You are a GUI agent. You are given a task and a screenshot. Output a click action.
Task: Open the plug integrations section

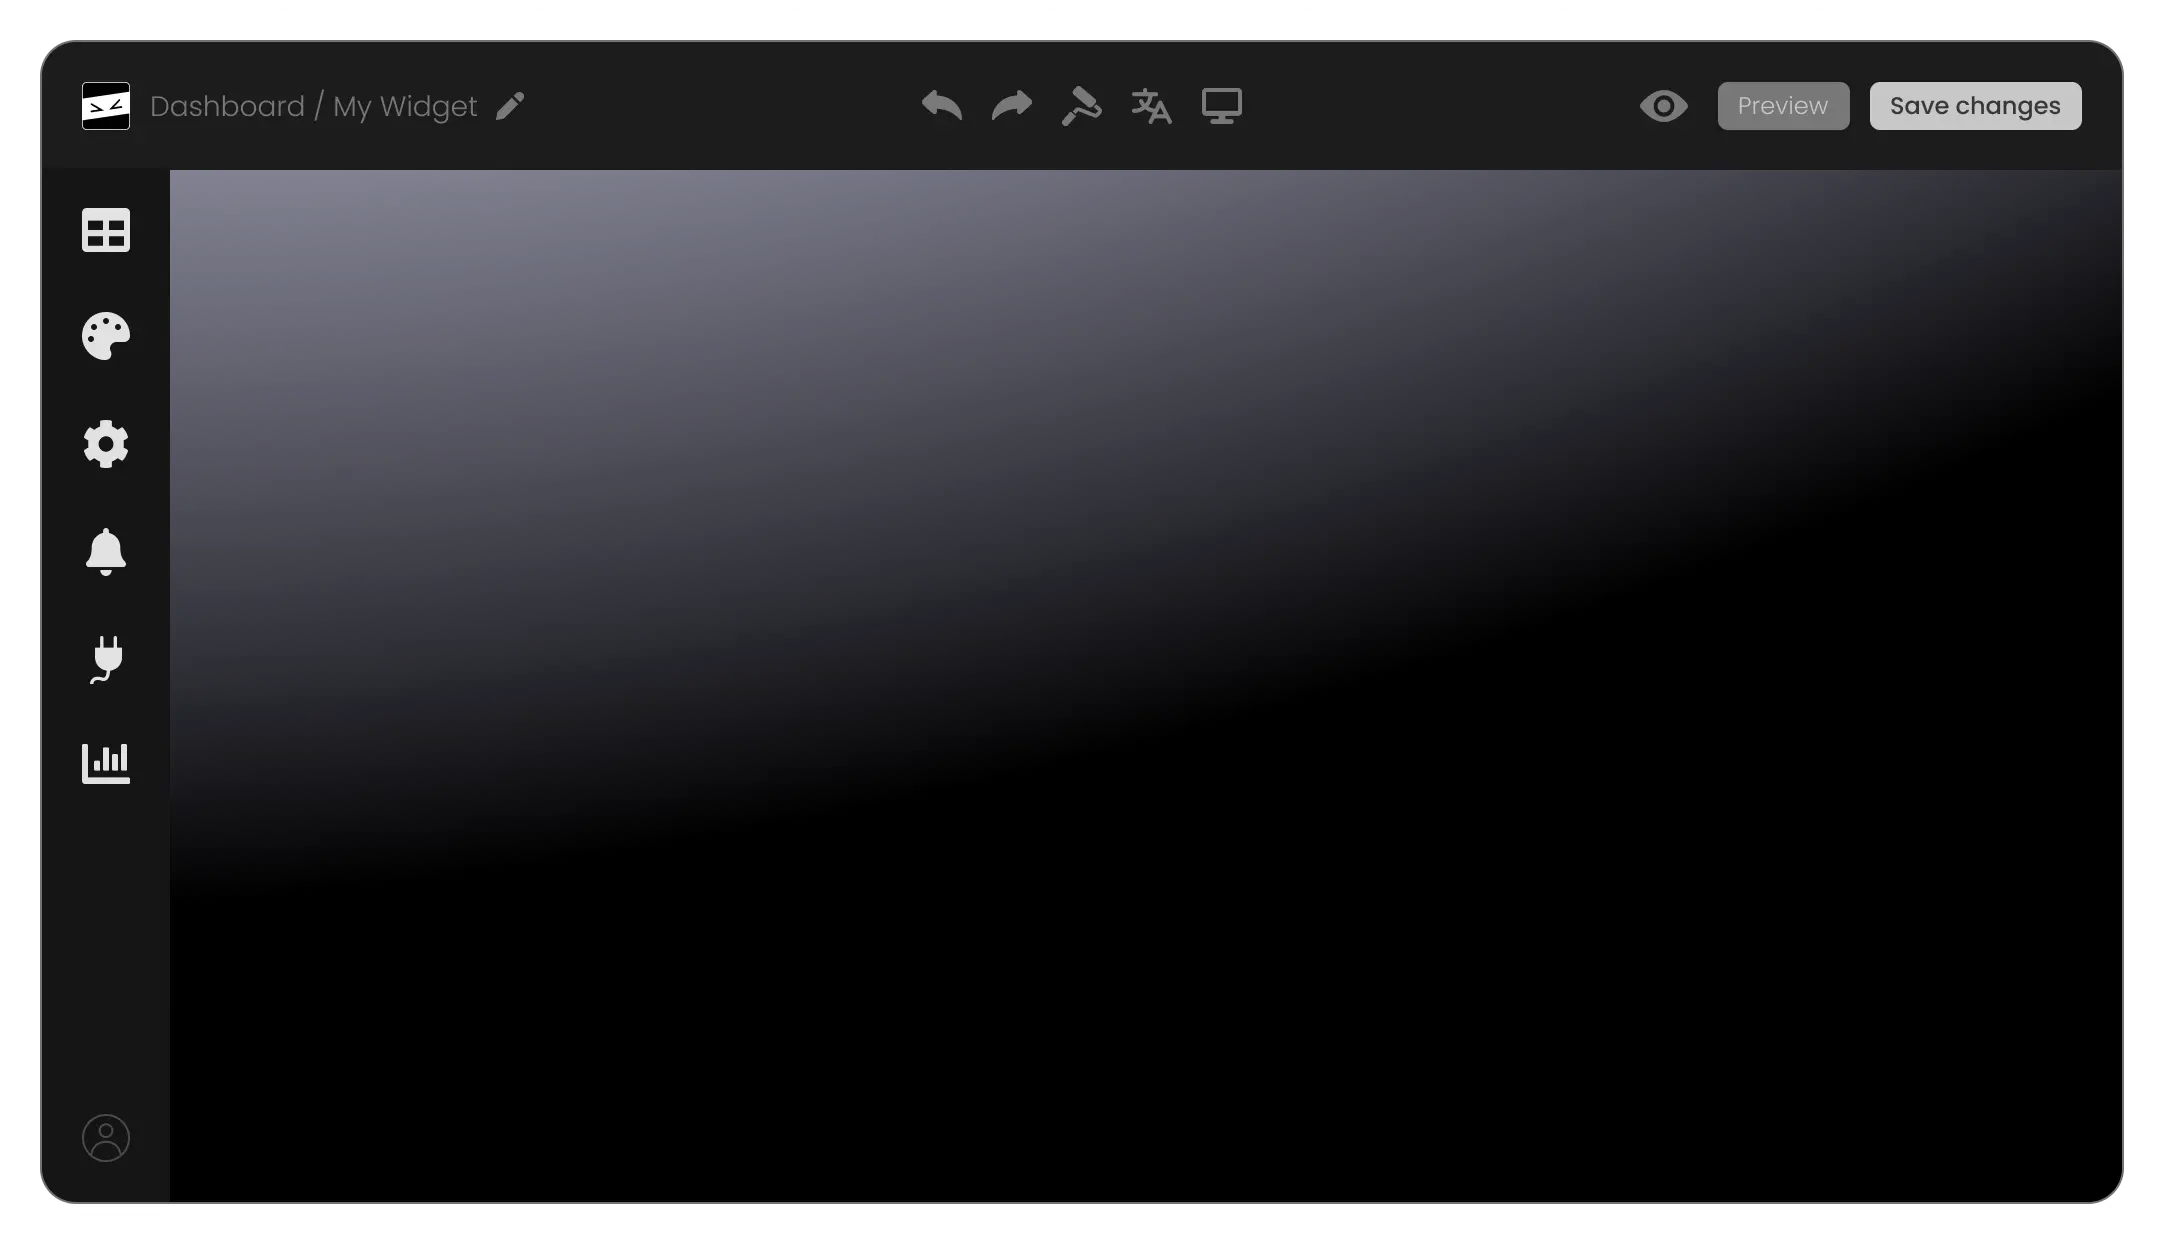tap(106, 660)
